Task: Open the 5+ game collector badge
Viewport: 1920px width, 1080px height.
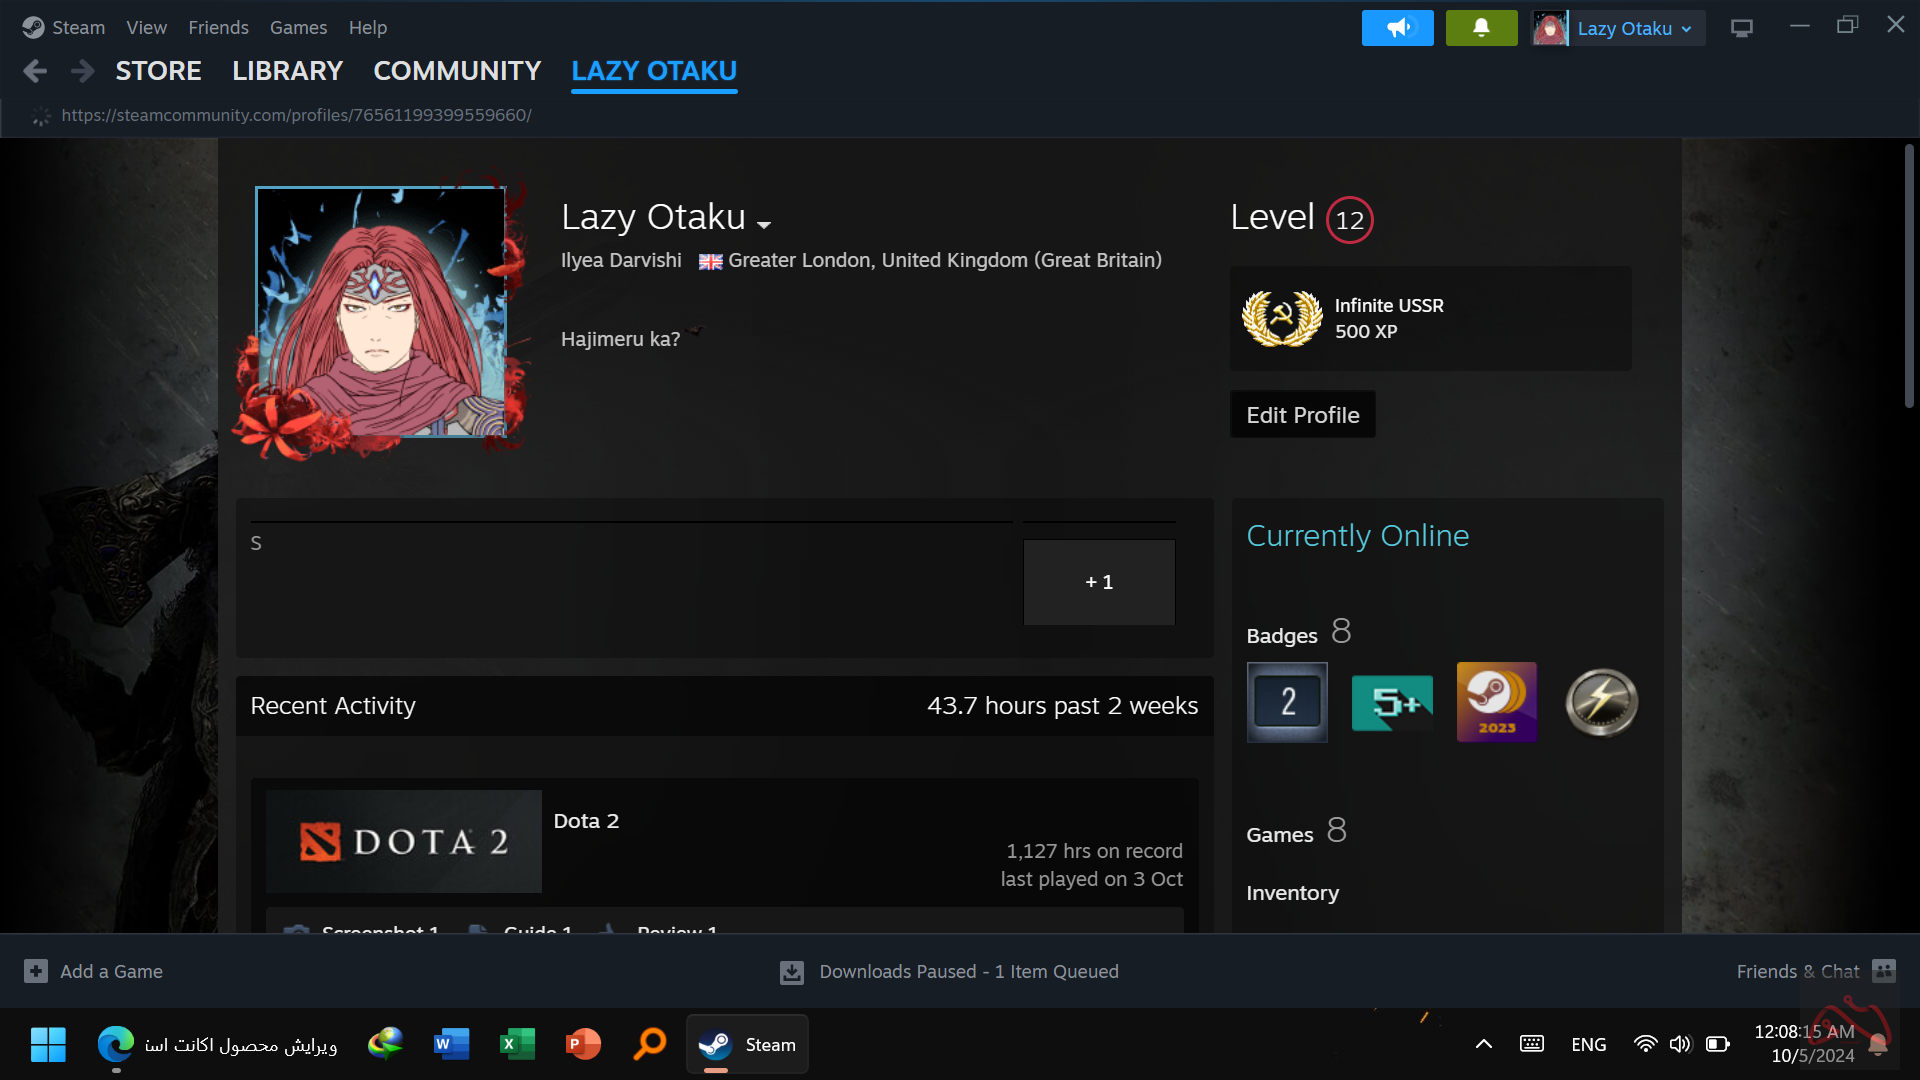Action: (x=1392, y=702)
